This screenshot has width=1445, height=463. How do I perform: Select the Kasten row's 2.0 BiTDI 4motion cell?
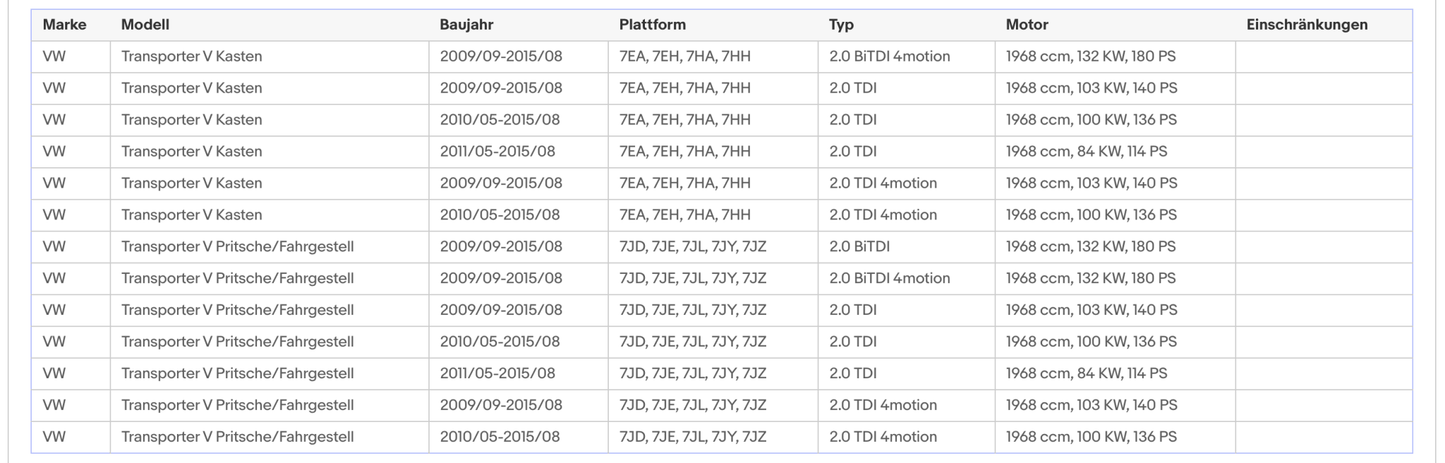(890, 57)
